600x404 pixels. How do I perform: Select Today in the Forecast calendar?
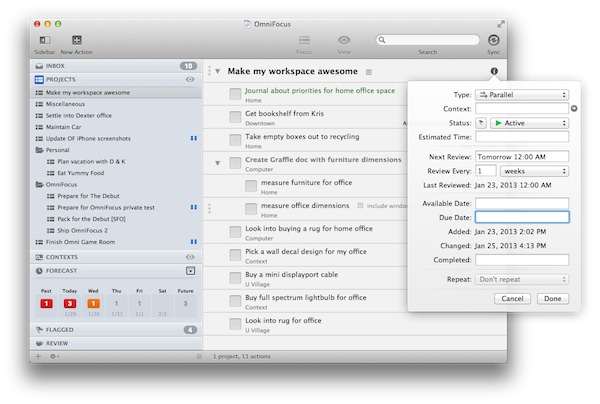tap(70, 303)
